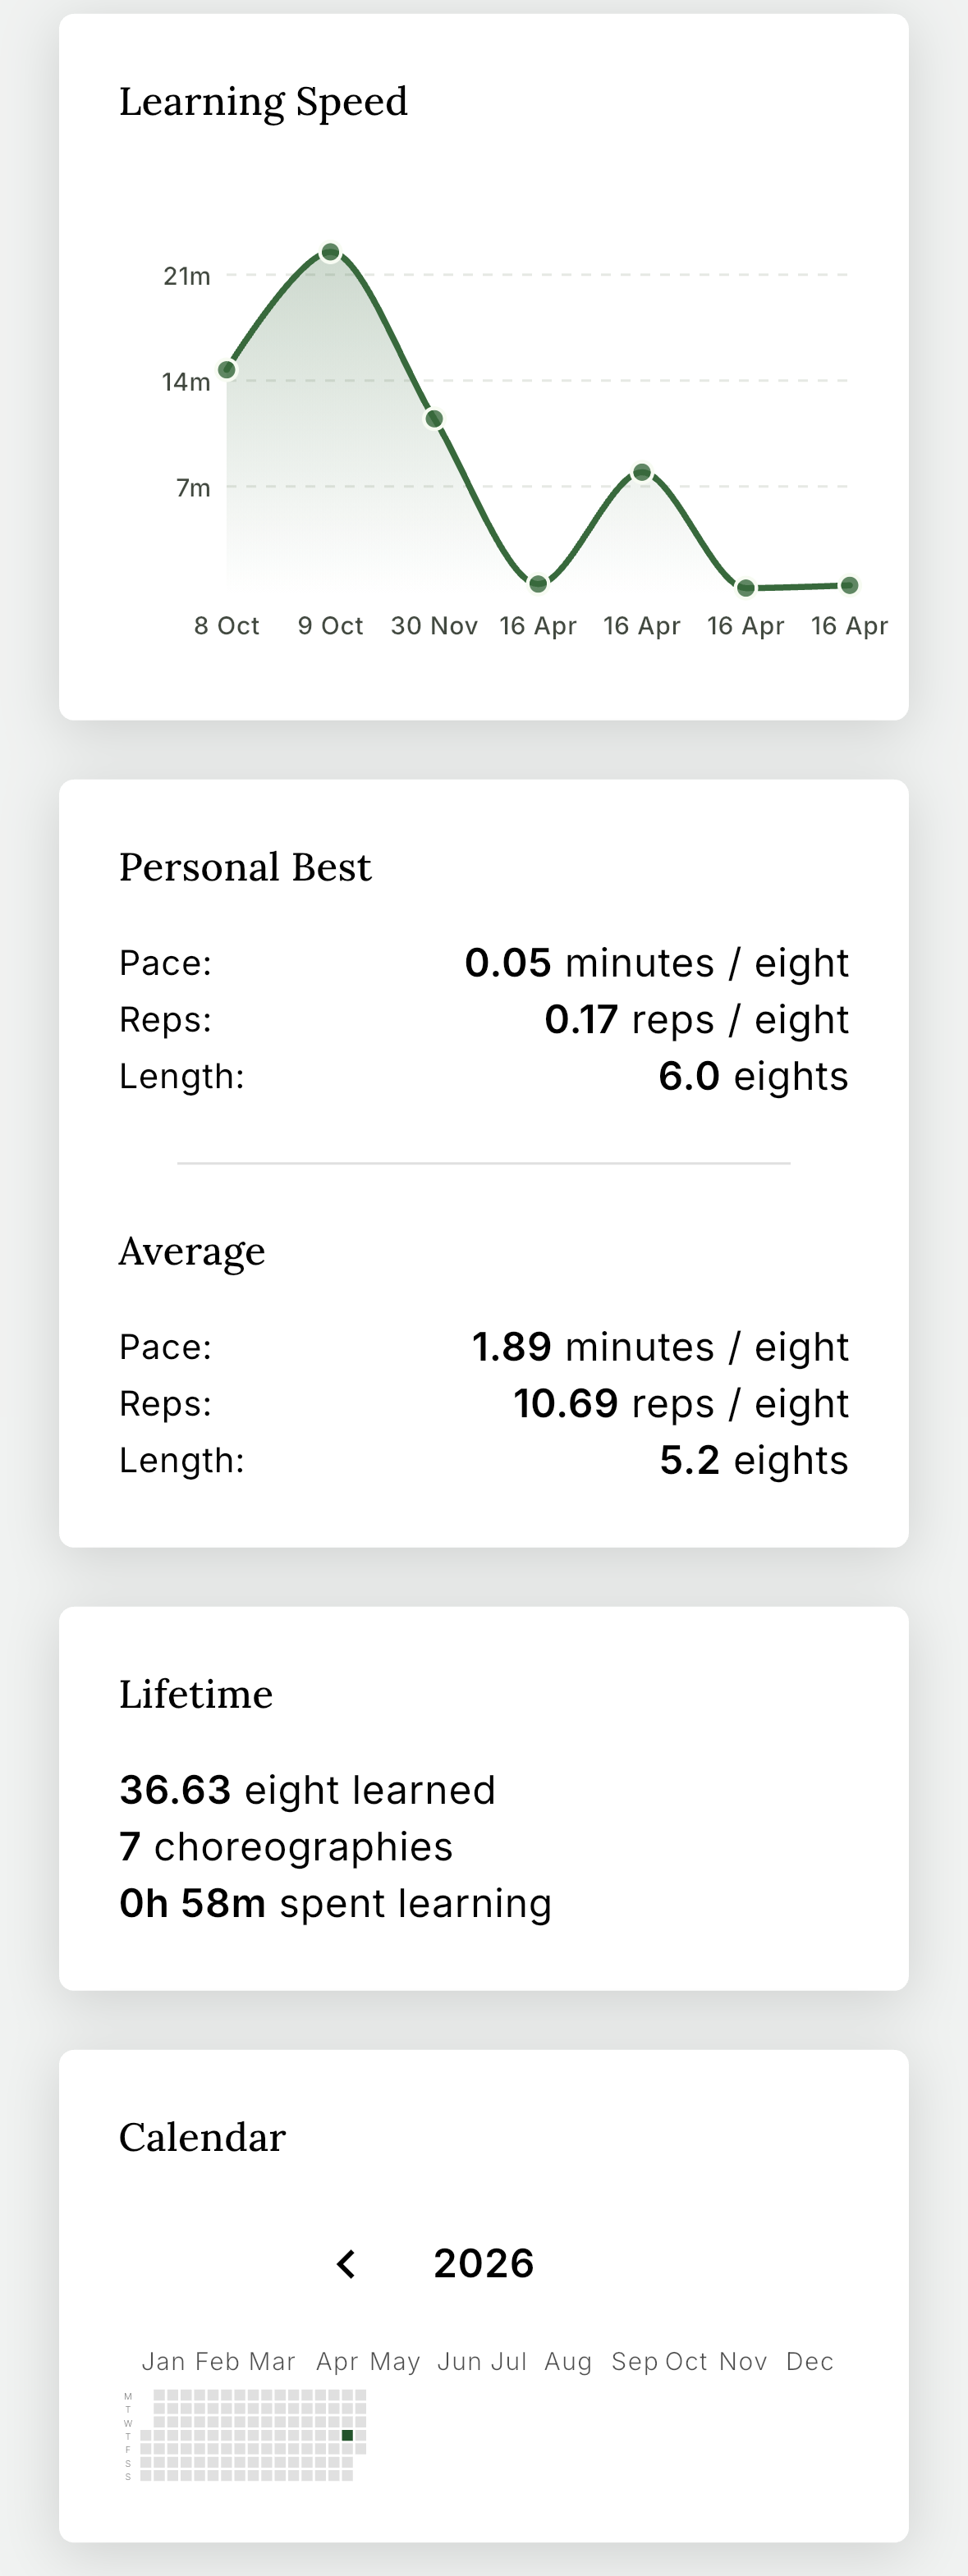This screenshot has width=968, height=2576.
Task: Click the 0h 58m spent learning stat
Action: click(335, 1902)
